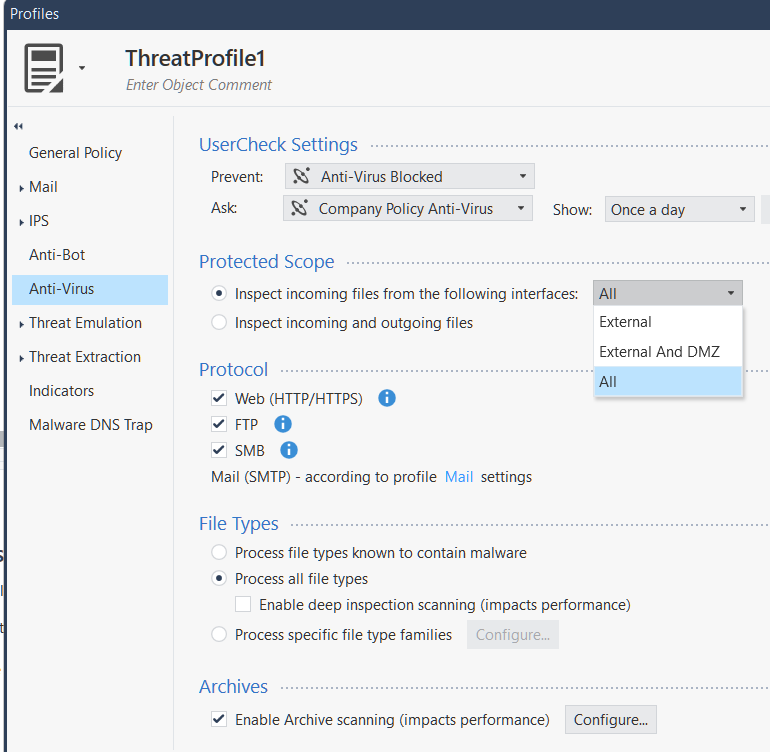Click the Mail profile settings link
The image size is (770, 752).
[459, 477]
